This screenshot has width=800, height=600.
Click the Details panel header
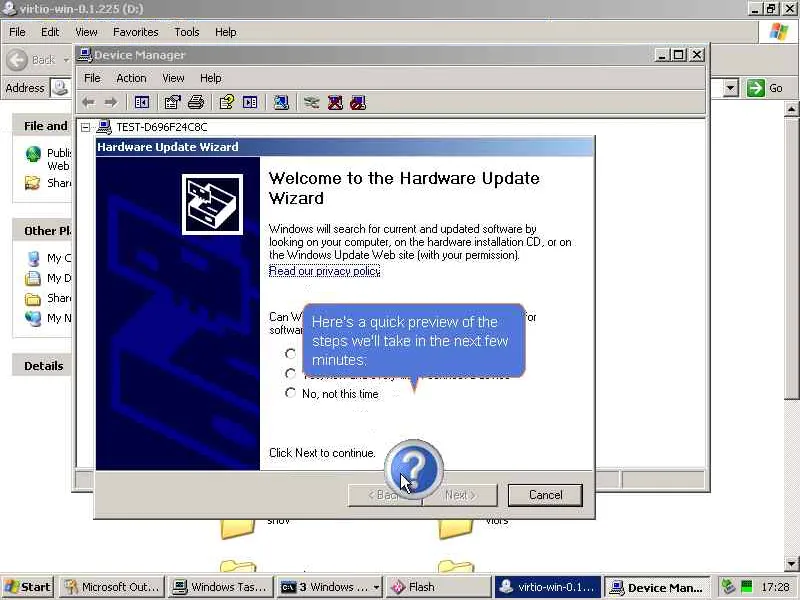click(43, 366)
